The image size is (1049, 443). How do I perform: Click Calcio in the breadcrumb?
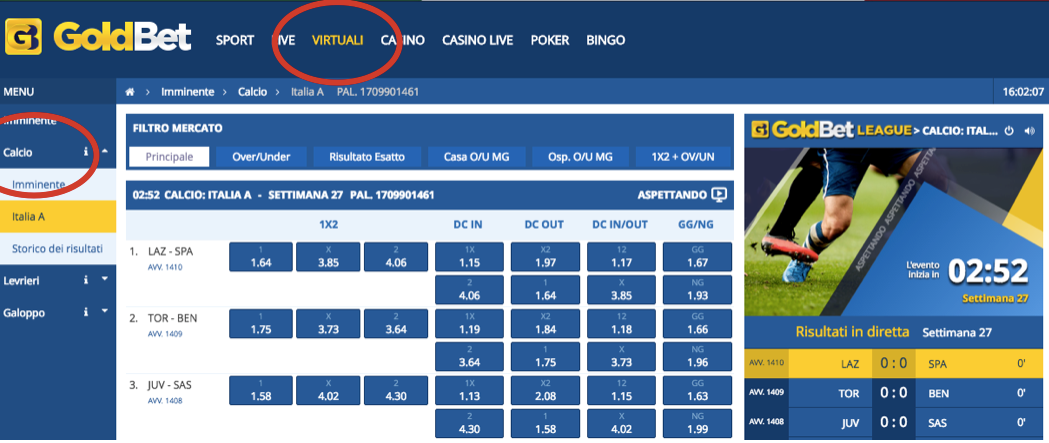tap(252, 92)
